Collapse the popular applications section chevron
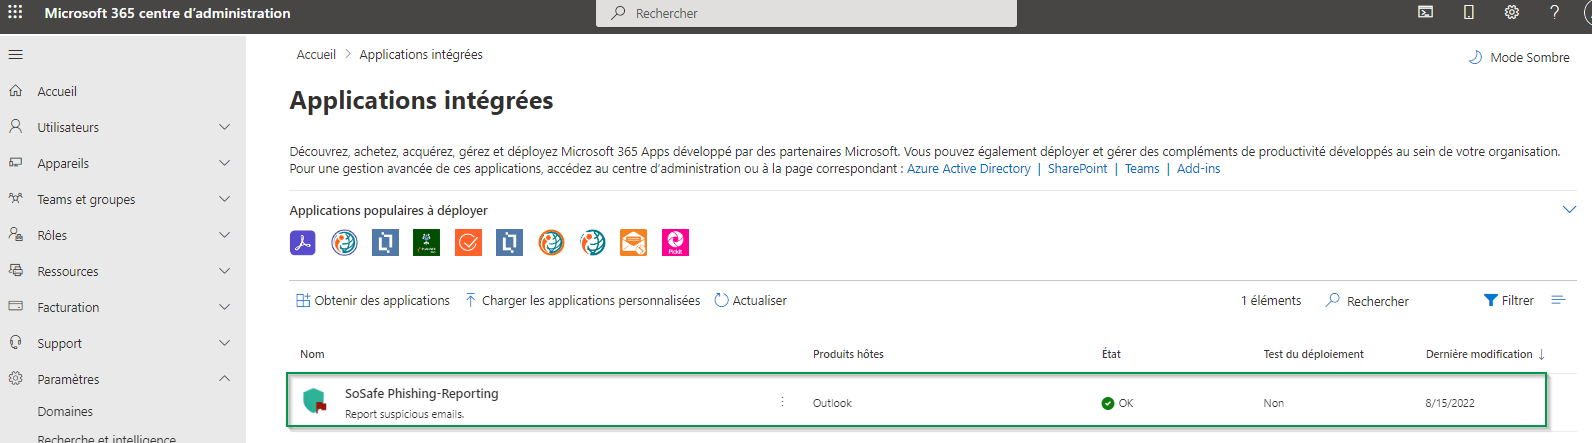 (x=1568, y=210)
